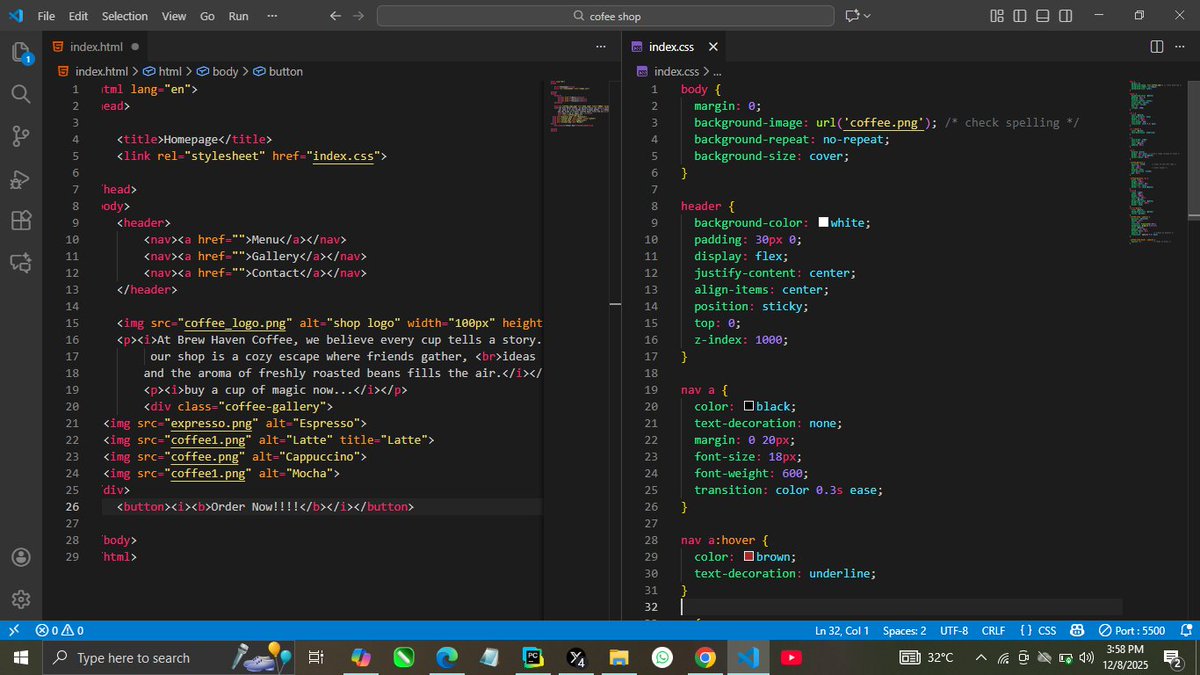Toggle the primary sidebar visibility
The image size is (1200, 675).
1019,15
